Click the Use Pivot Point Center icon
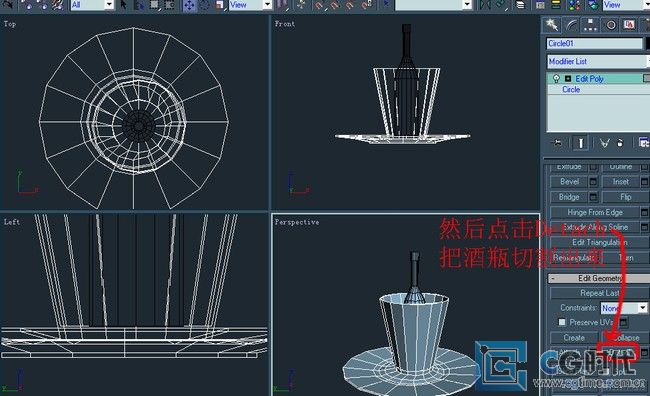Viewport: 650px width, 396px height. tap(282, 5)
